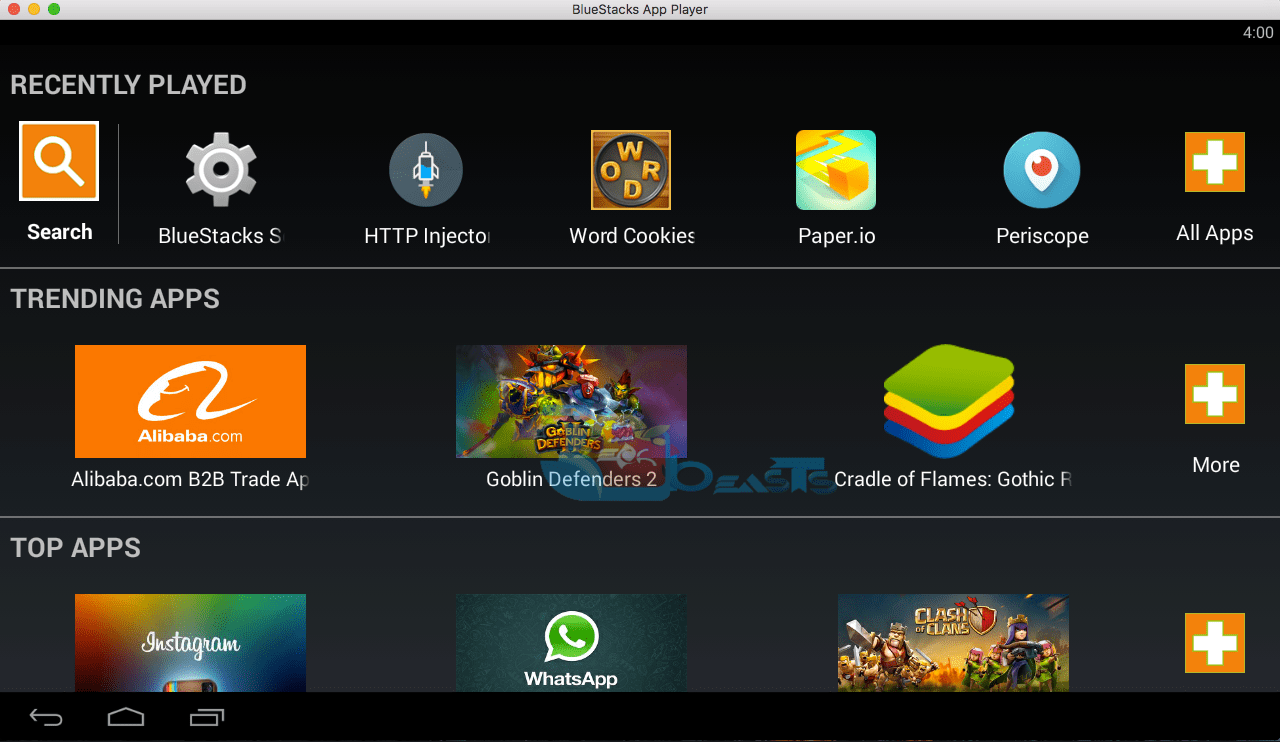Open Alibaba.com trending app thumbnail
This screenshot has width=1280, height=742.
click(190, 401)
